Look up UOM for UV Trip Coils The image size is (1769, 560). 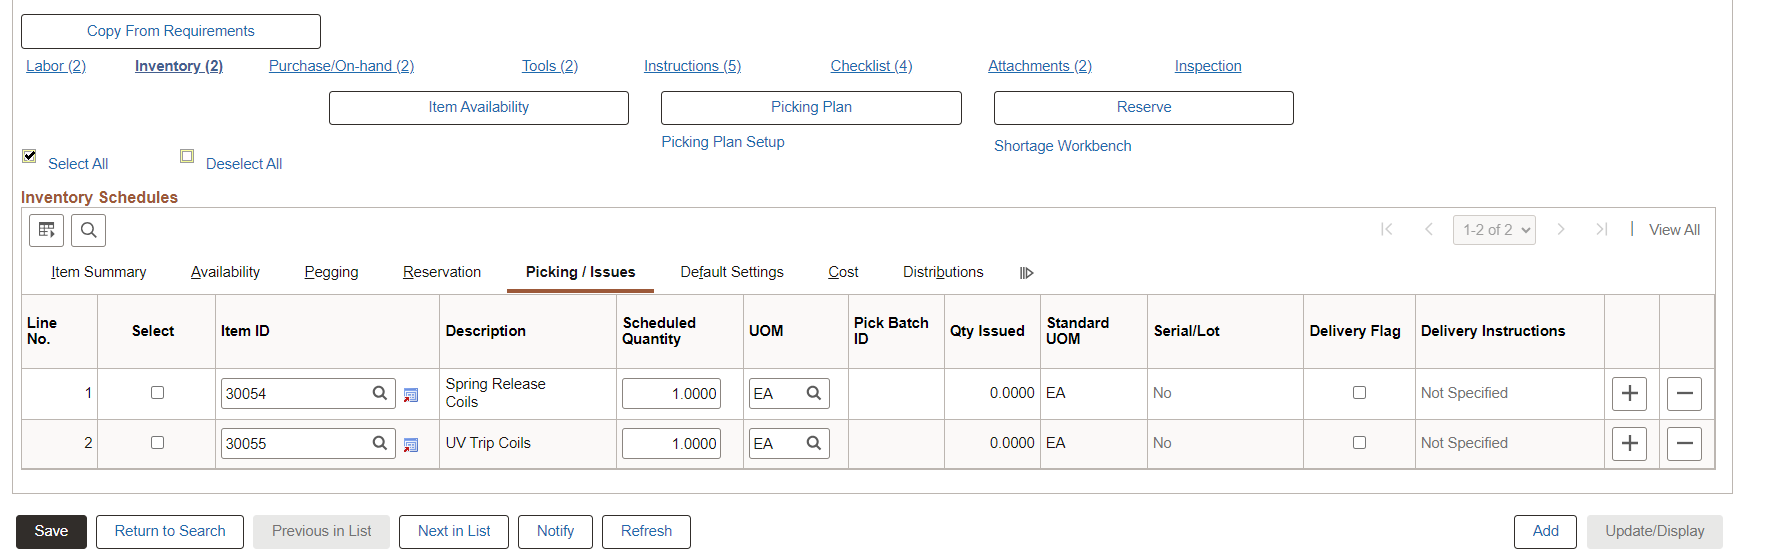click(814, 443)
